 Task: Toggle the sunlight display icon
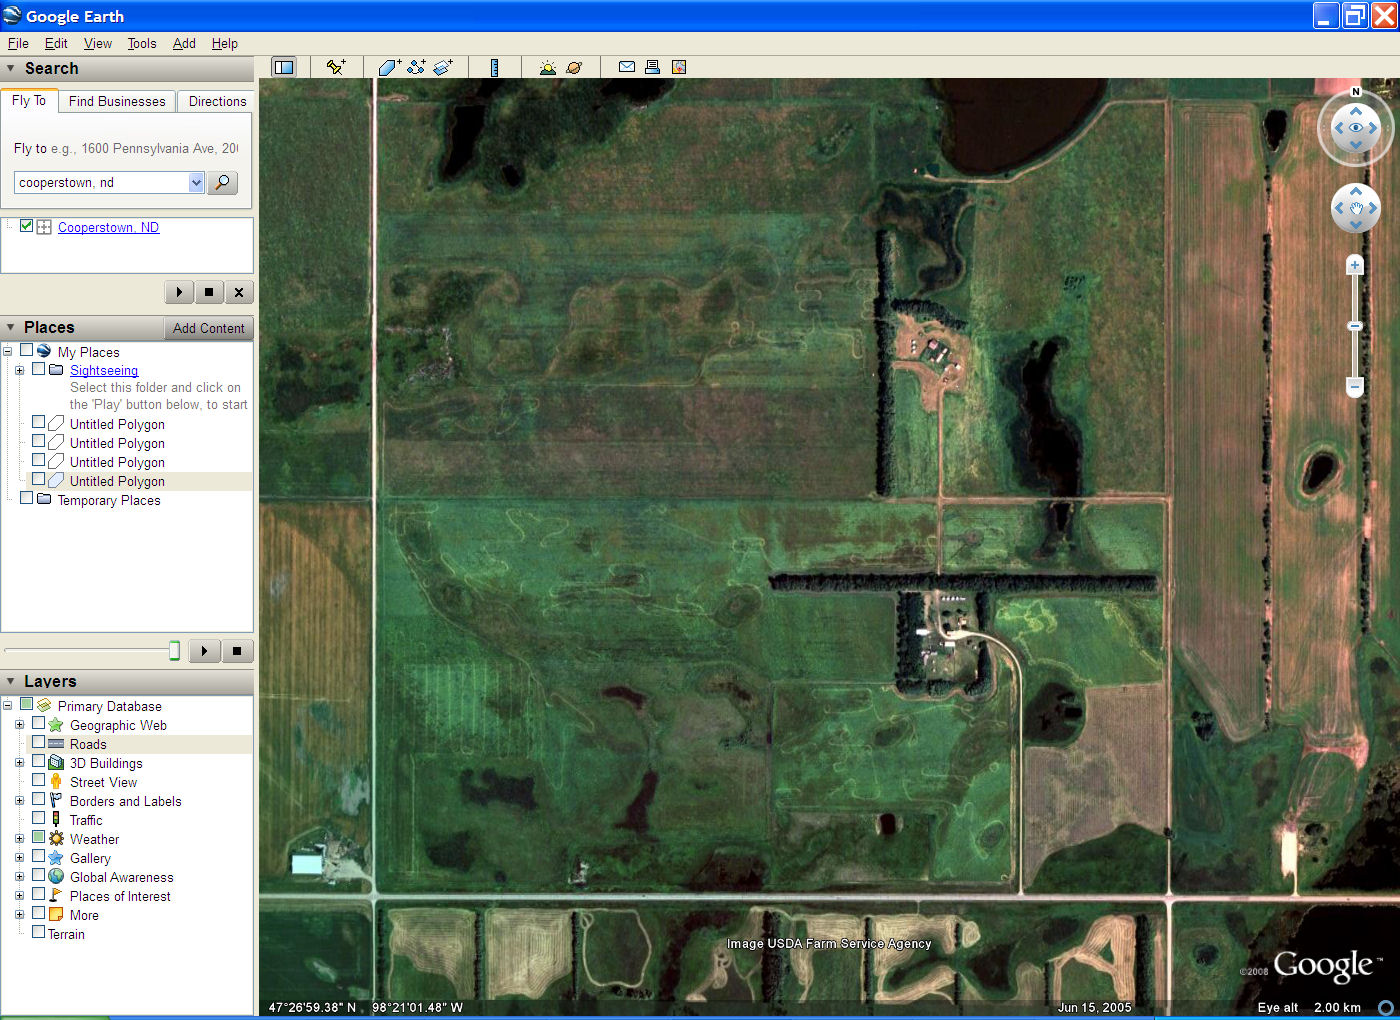[547, 67]
